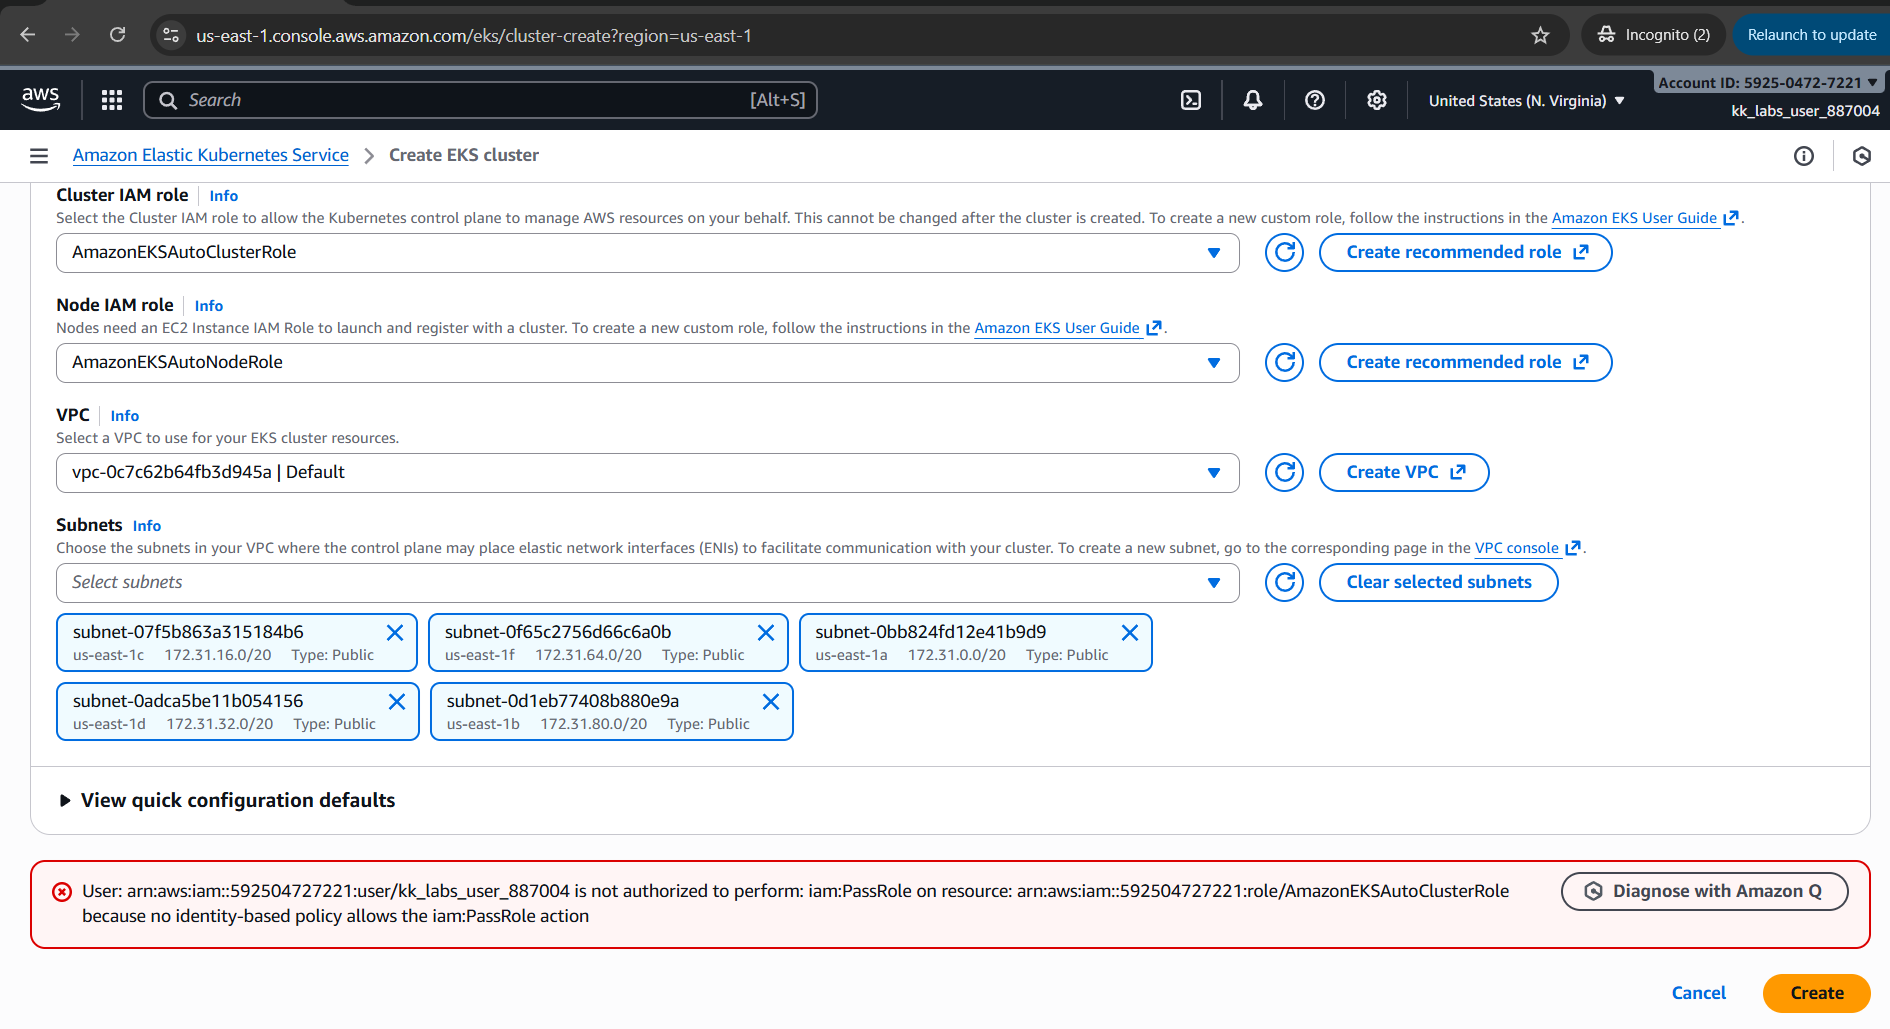This screenshot has width=1890, height=1029.
Task: Open the Select subnets dropdown
Action: coord(648,583)
